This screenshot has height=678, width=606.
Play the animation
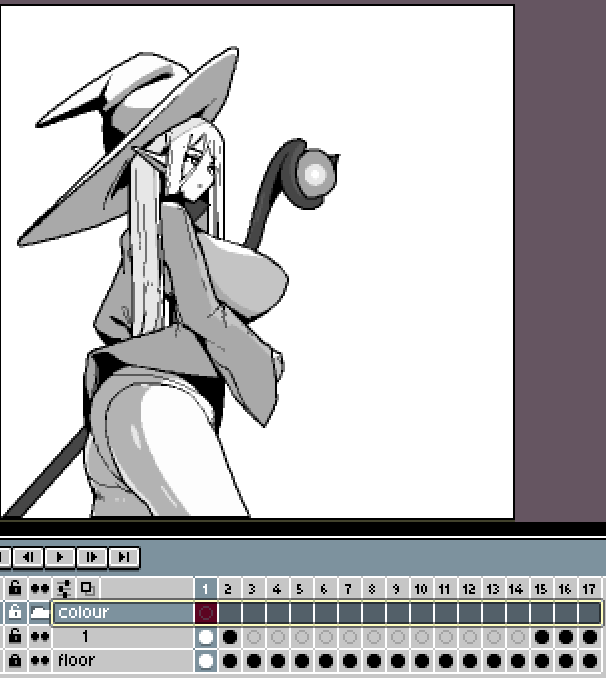pos(60,557)
